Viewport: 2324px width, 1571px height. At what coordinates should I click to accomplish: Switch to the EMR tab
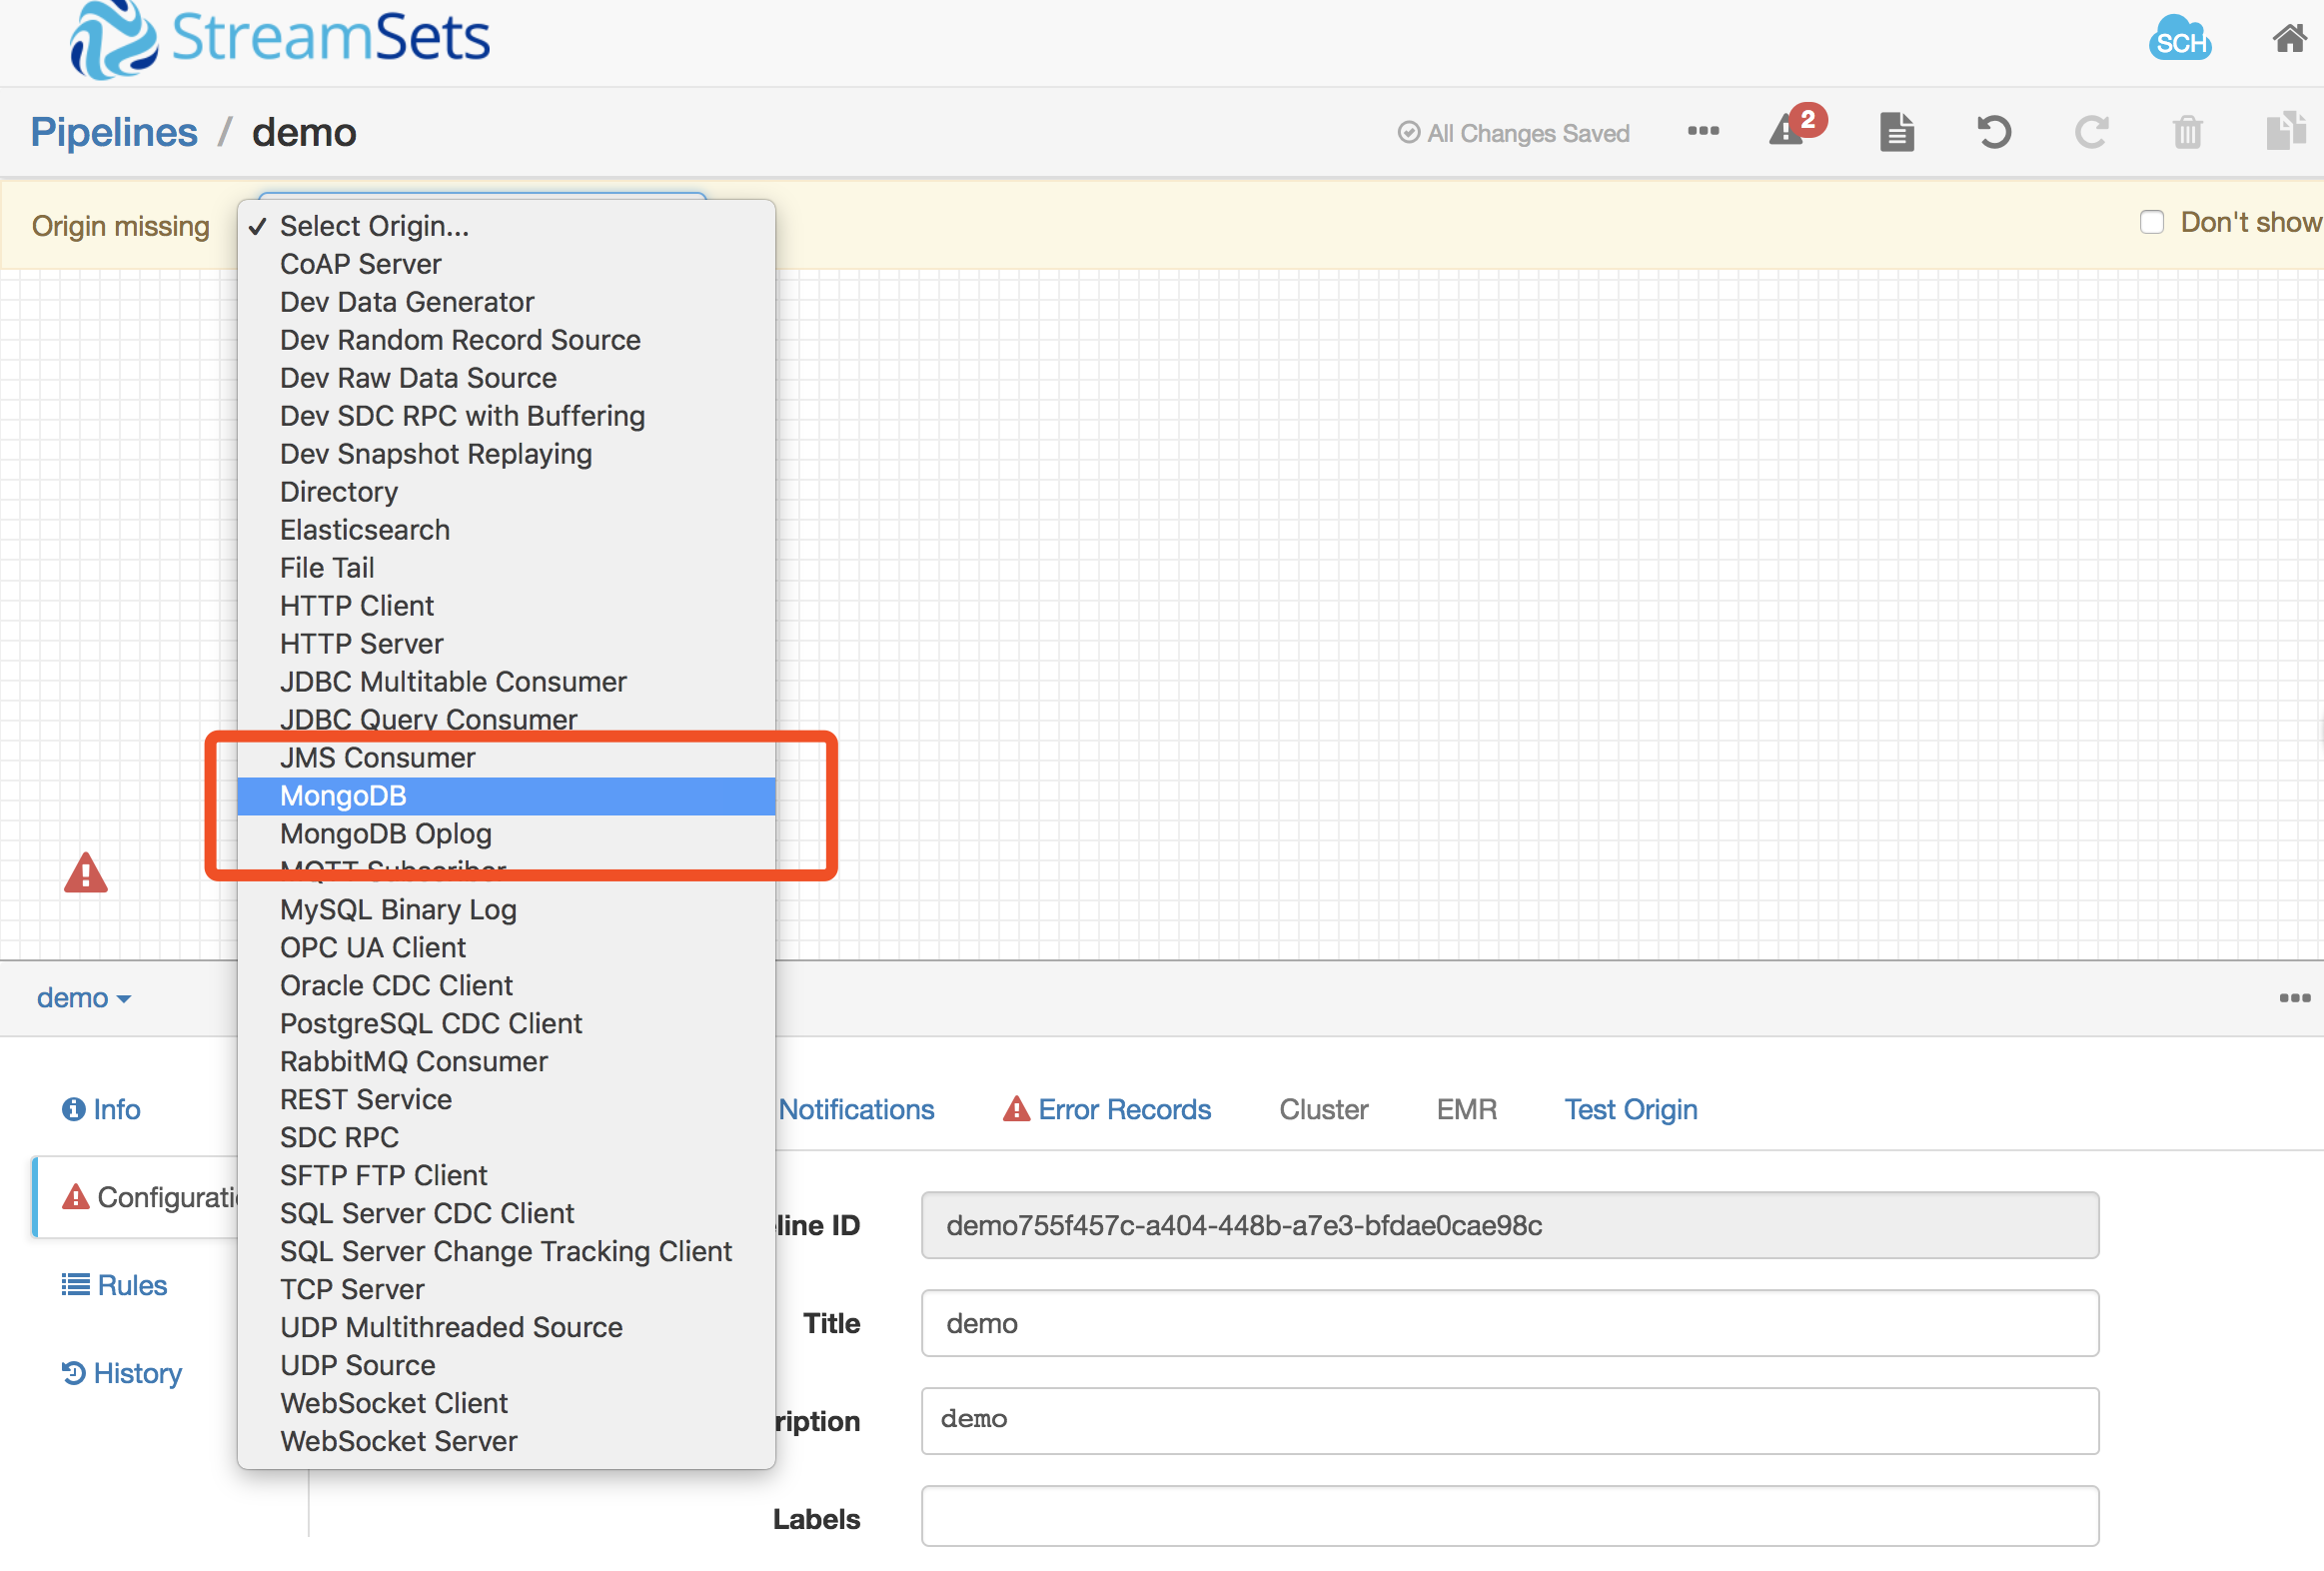point(1466,1110)
